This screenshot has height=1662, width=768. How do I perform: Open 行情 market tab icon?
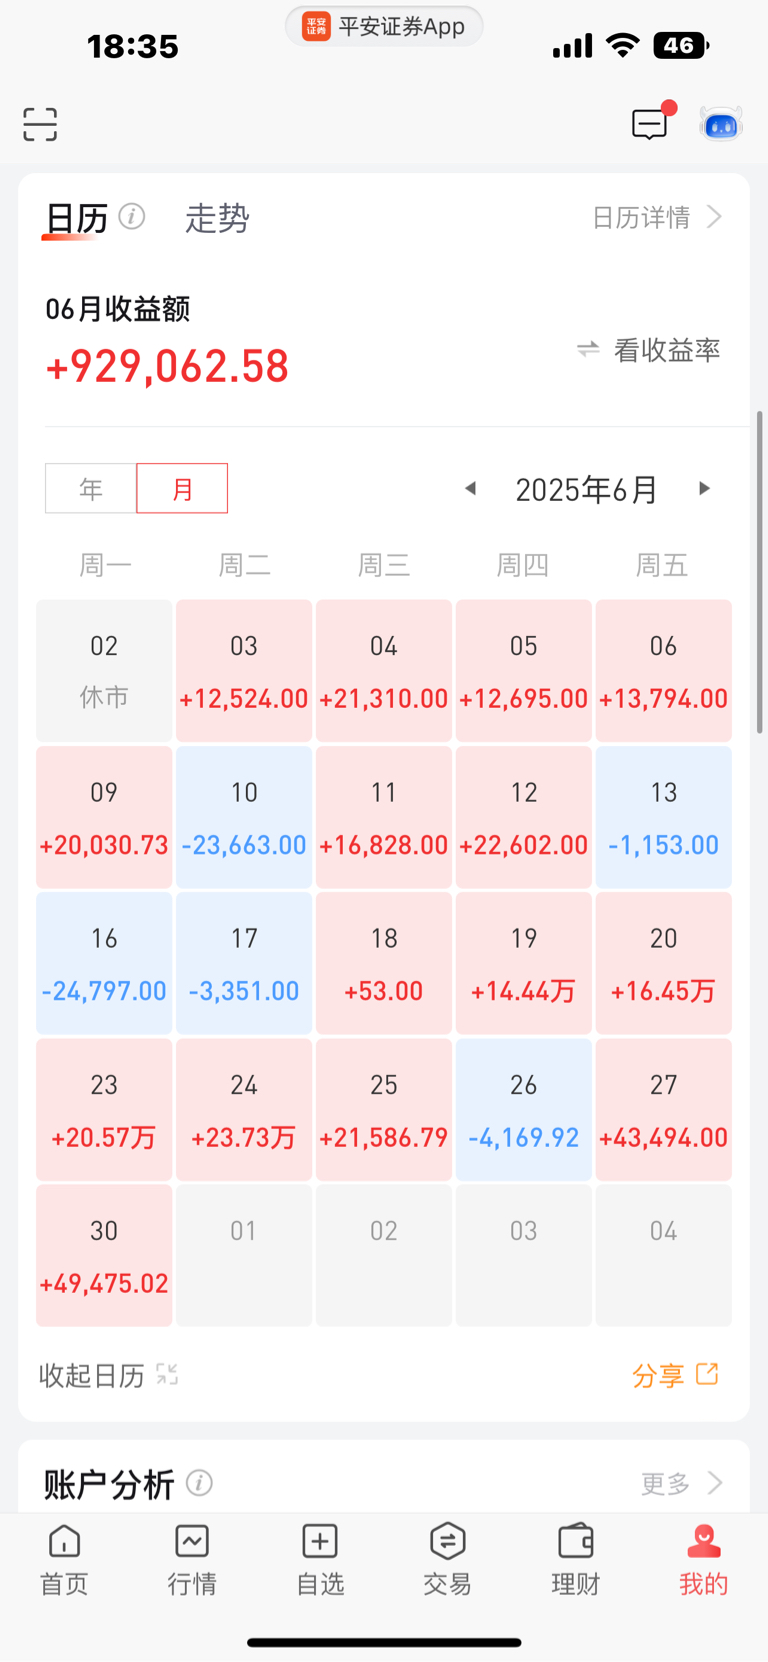192,1541
